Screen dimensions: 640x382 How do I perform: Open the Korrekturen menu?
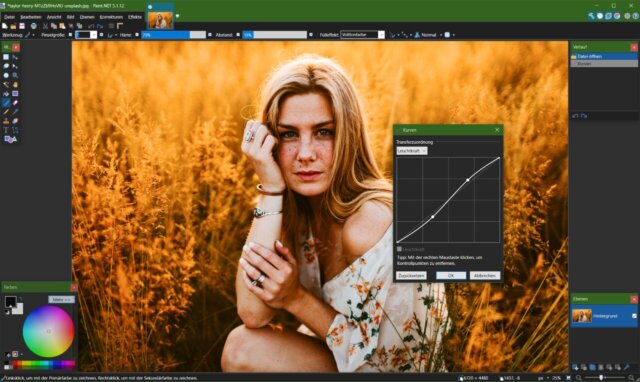pos(111,17)
